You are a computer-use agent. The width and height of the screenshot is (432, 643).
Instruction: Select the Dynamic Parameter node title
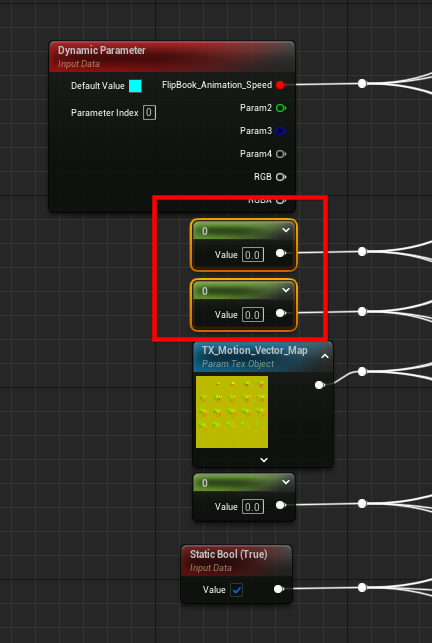(102, 50)
